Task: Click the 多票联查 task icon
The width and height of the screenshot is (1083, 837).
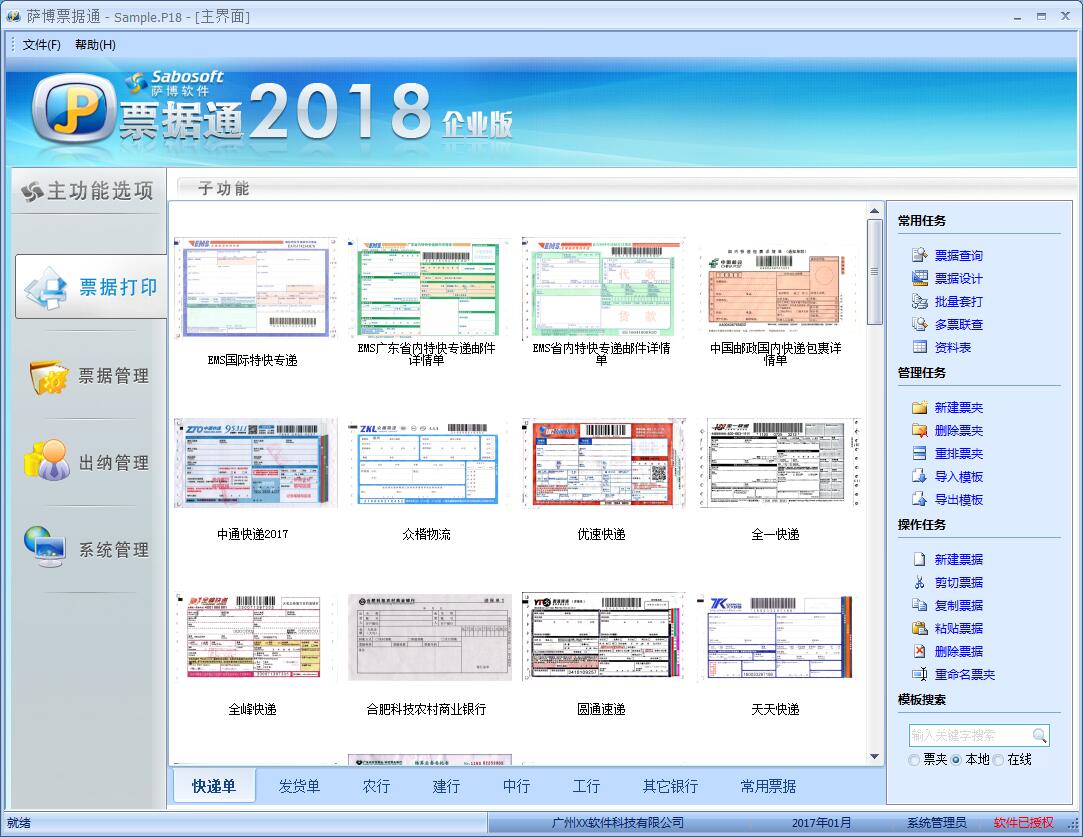Action: [x=919, y=324]
